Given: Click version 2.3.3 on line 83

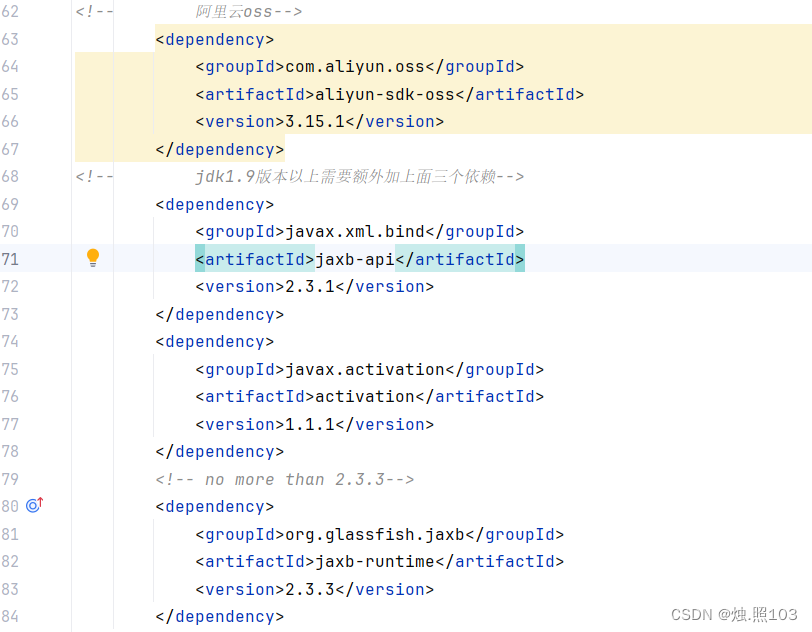Looking at the screenshot, I should (310, 590).
